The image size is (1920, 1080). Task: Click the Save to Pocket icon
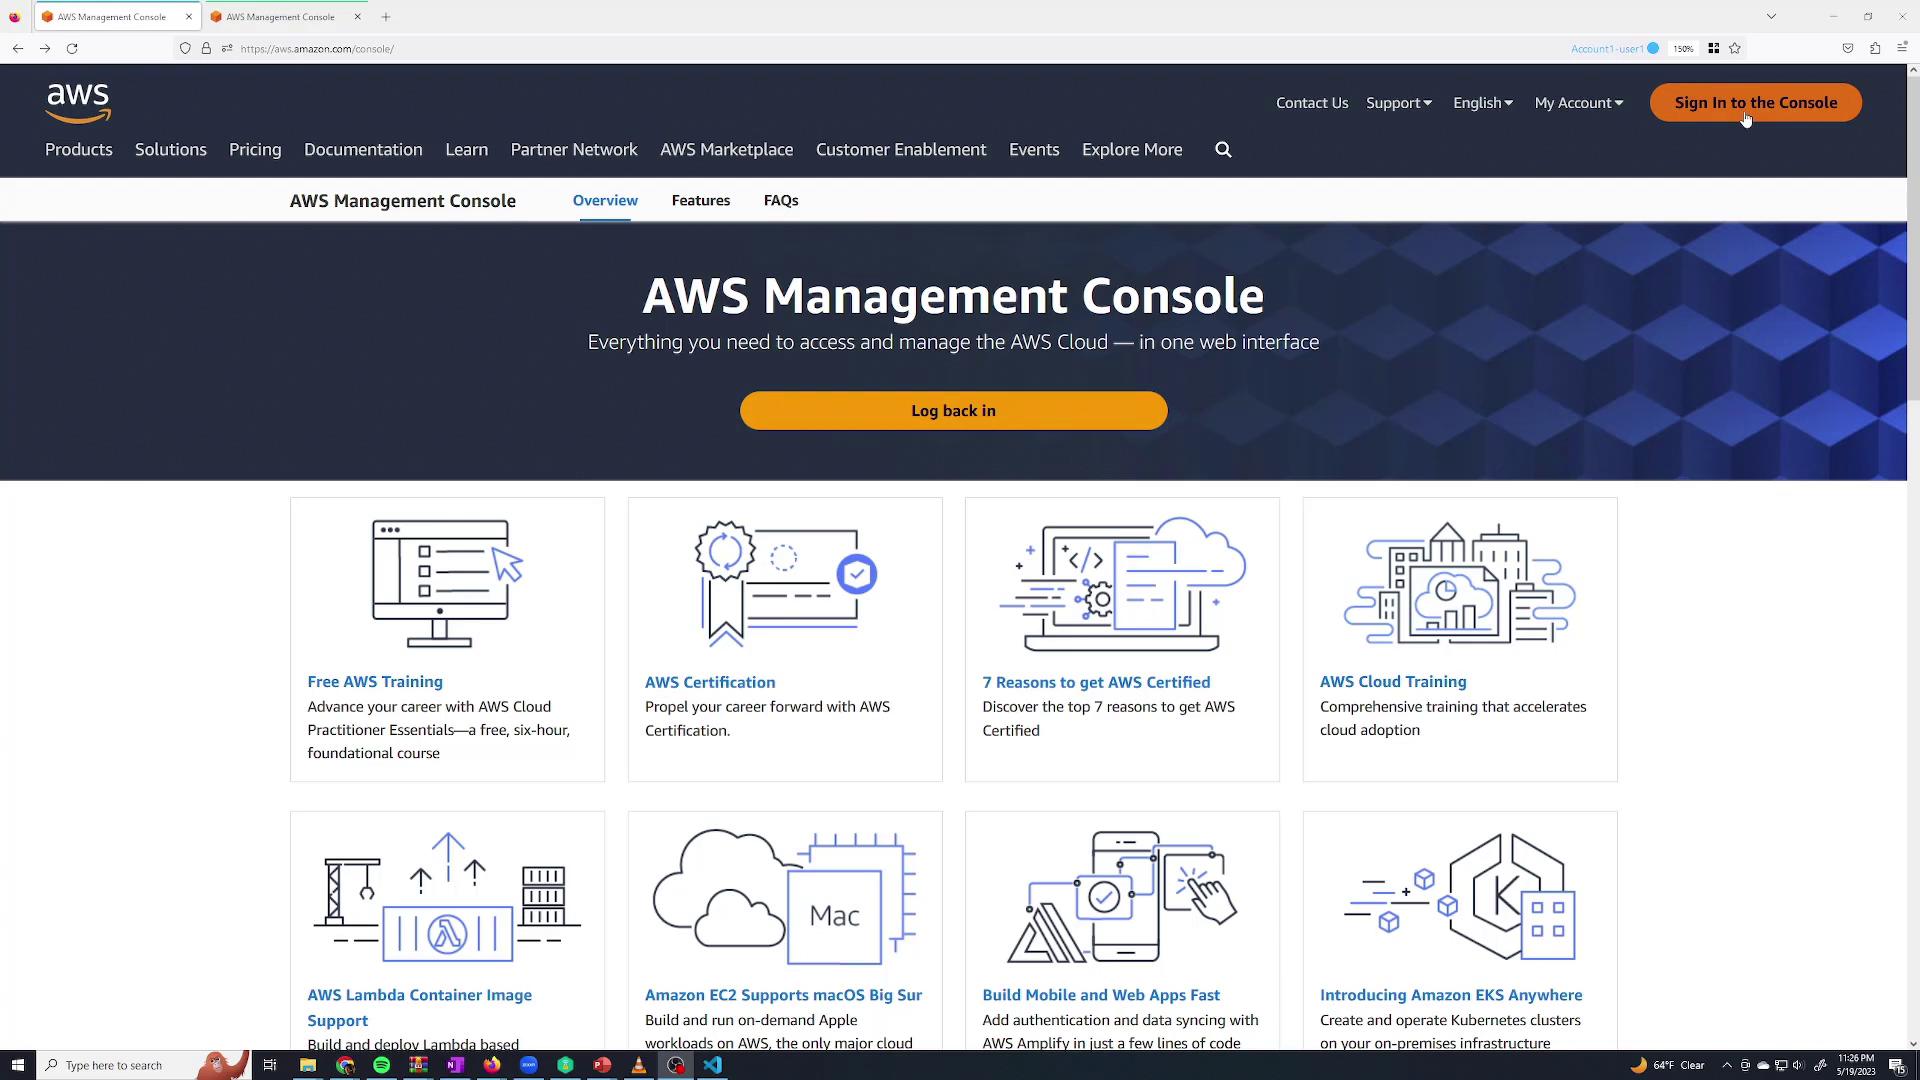(1848, 48)
